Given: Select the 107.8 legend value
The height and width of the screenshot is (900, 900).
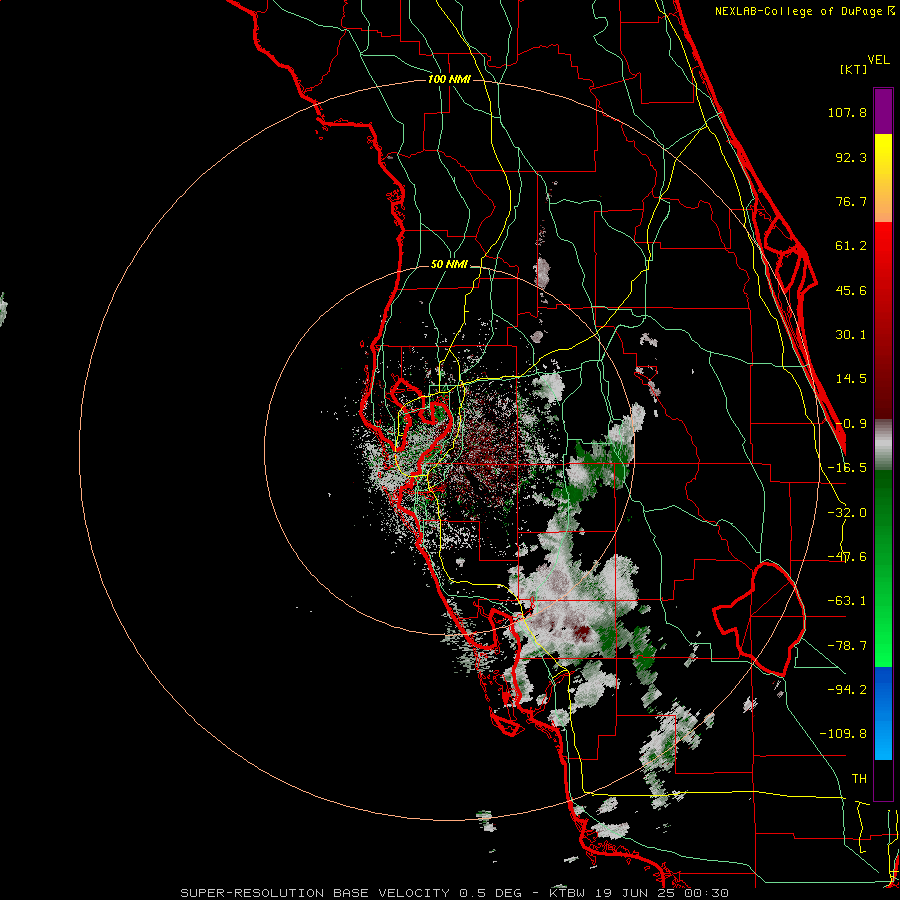Looking at the screenshot, I should pyautogui.click(x=847, y=112).
